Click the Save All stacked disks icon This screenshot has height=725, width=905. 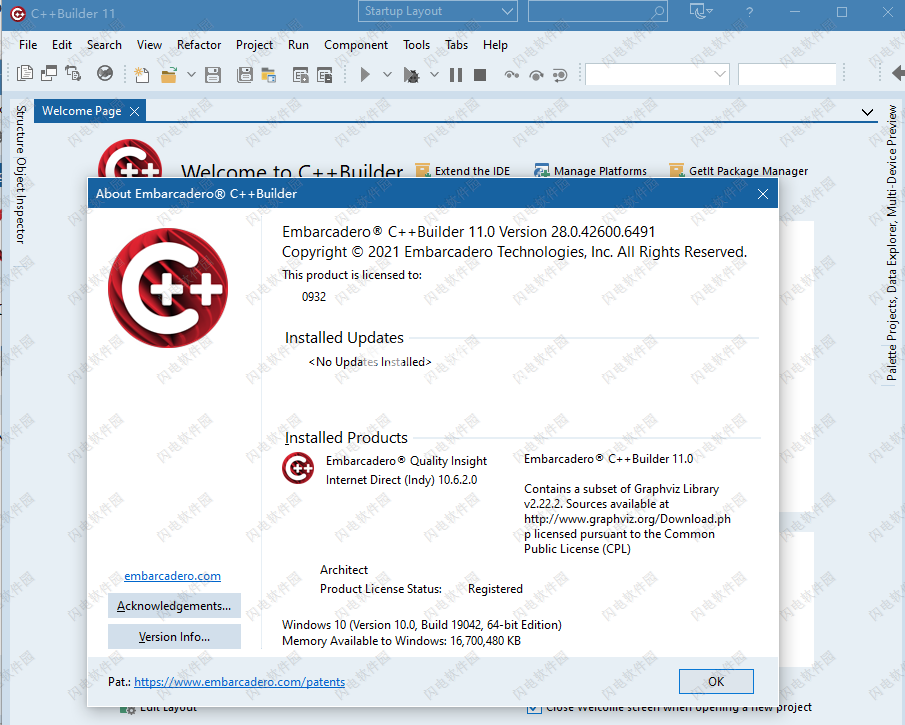[x=245, y=74]
